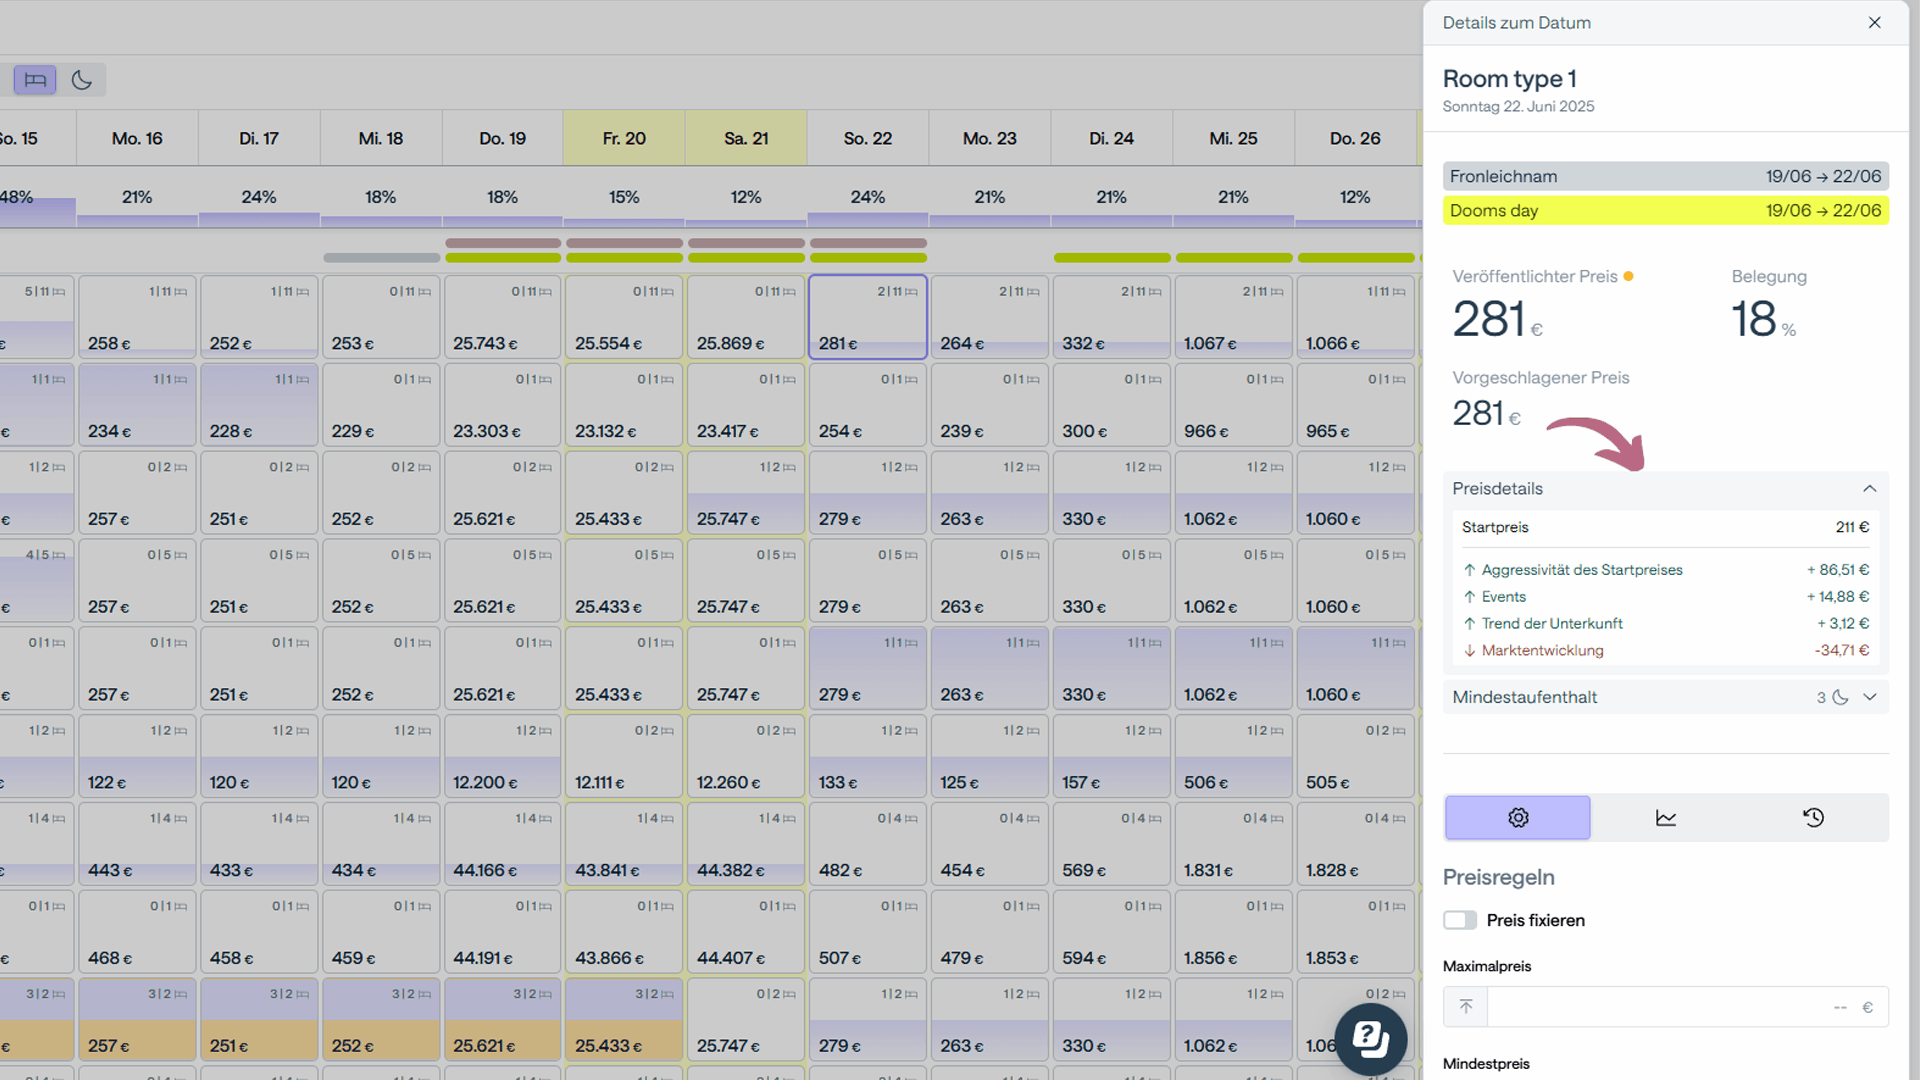Collapse the Preisdetails section chevron
Screen dimensions: 1920x1080
(1869, 489)
